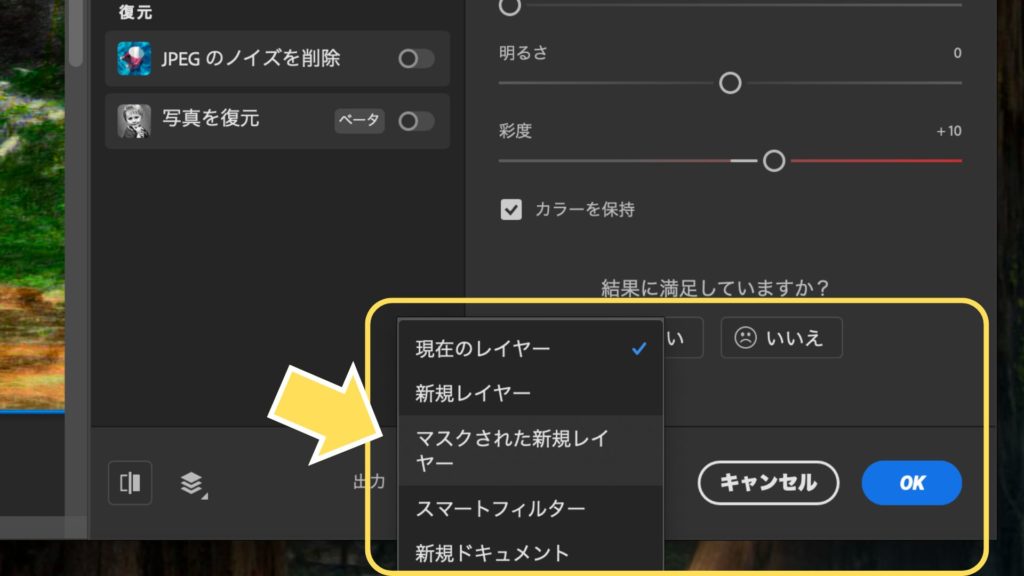Confirm with the blue OK button

pyautogui.click(x=911, y=483)
